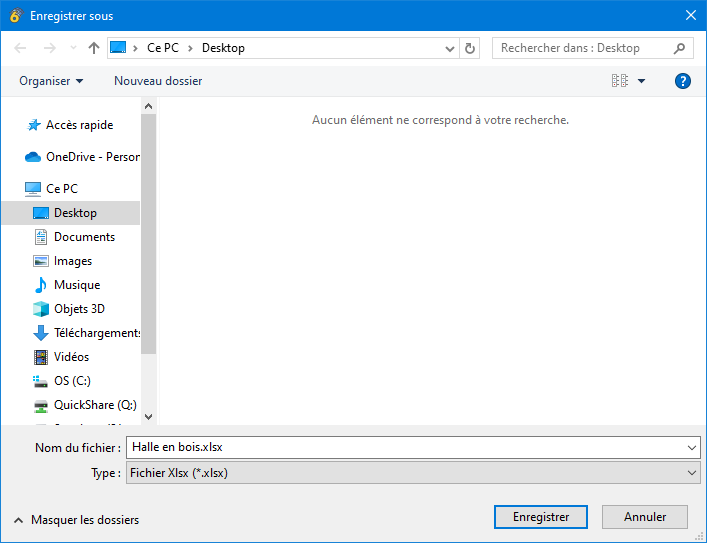Open the view options dropdown arrow

tap(641, 81)
